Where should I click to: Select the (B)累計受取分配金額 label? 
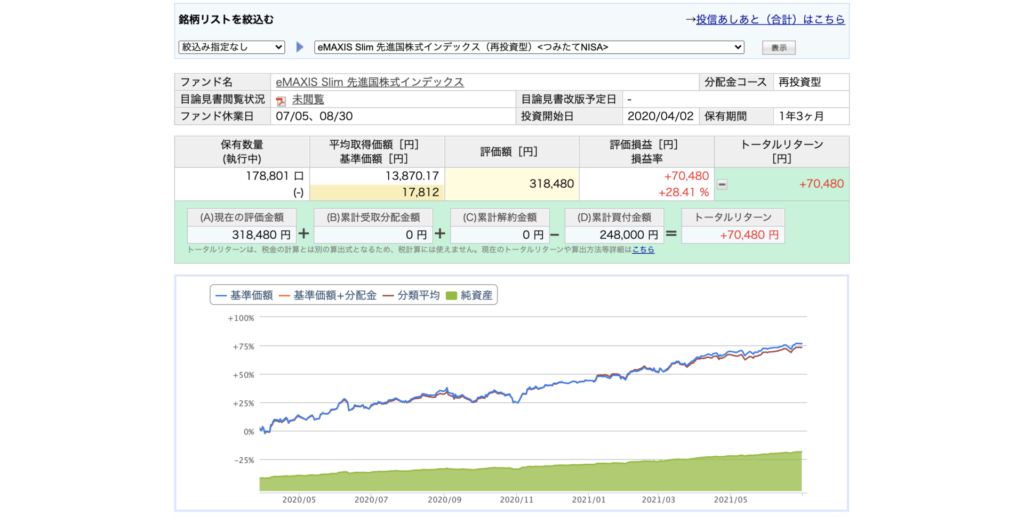point(373,218)
